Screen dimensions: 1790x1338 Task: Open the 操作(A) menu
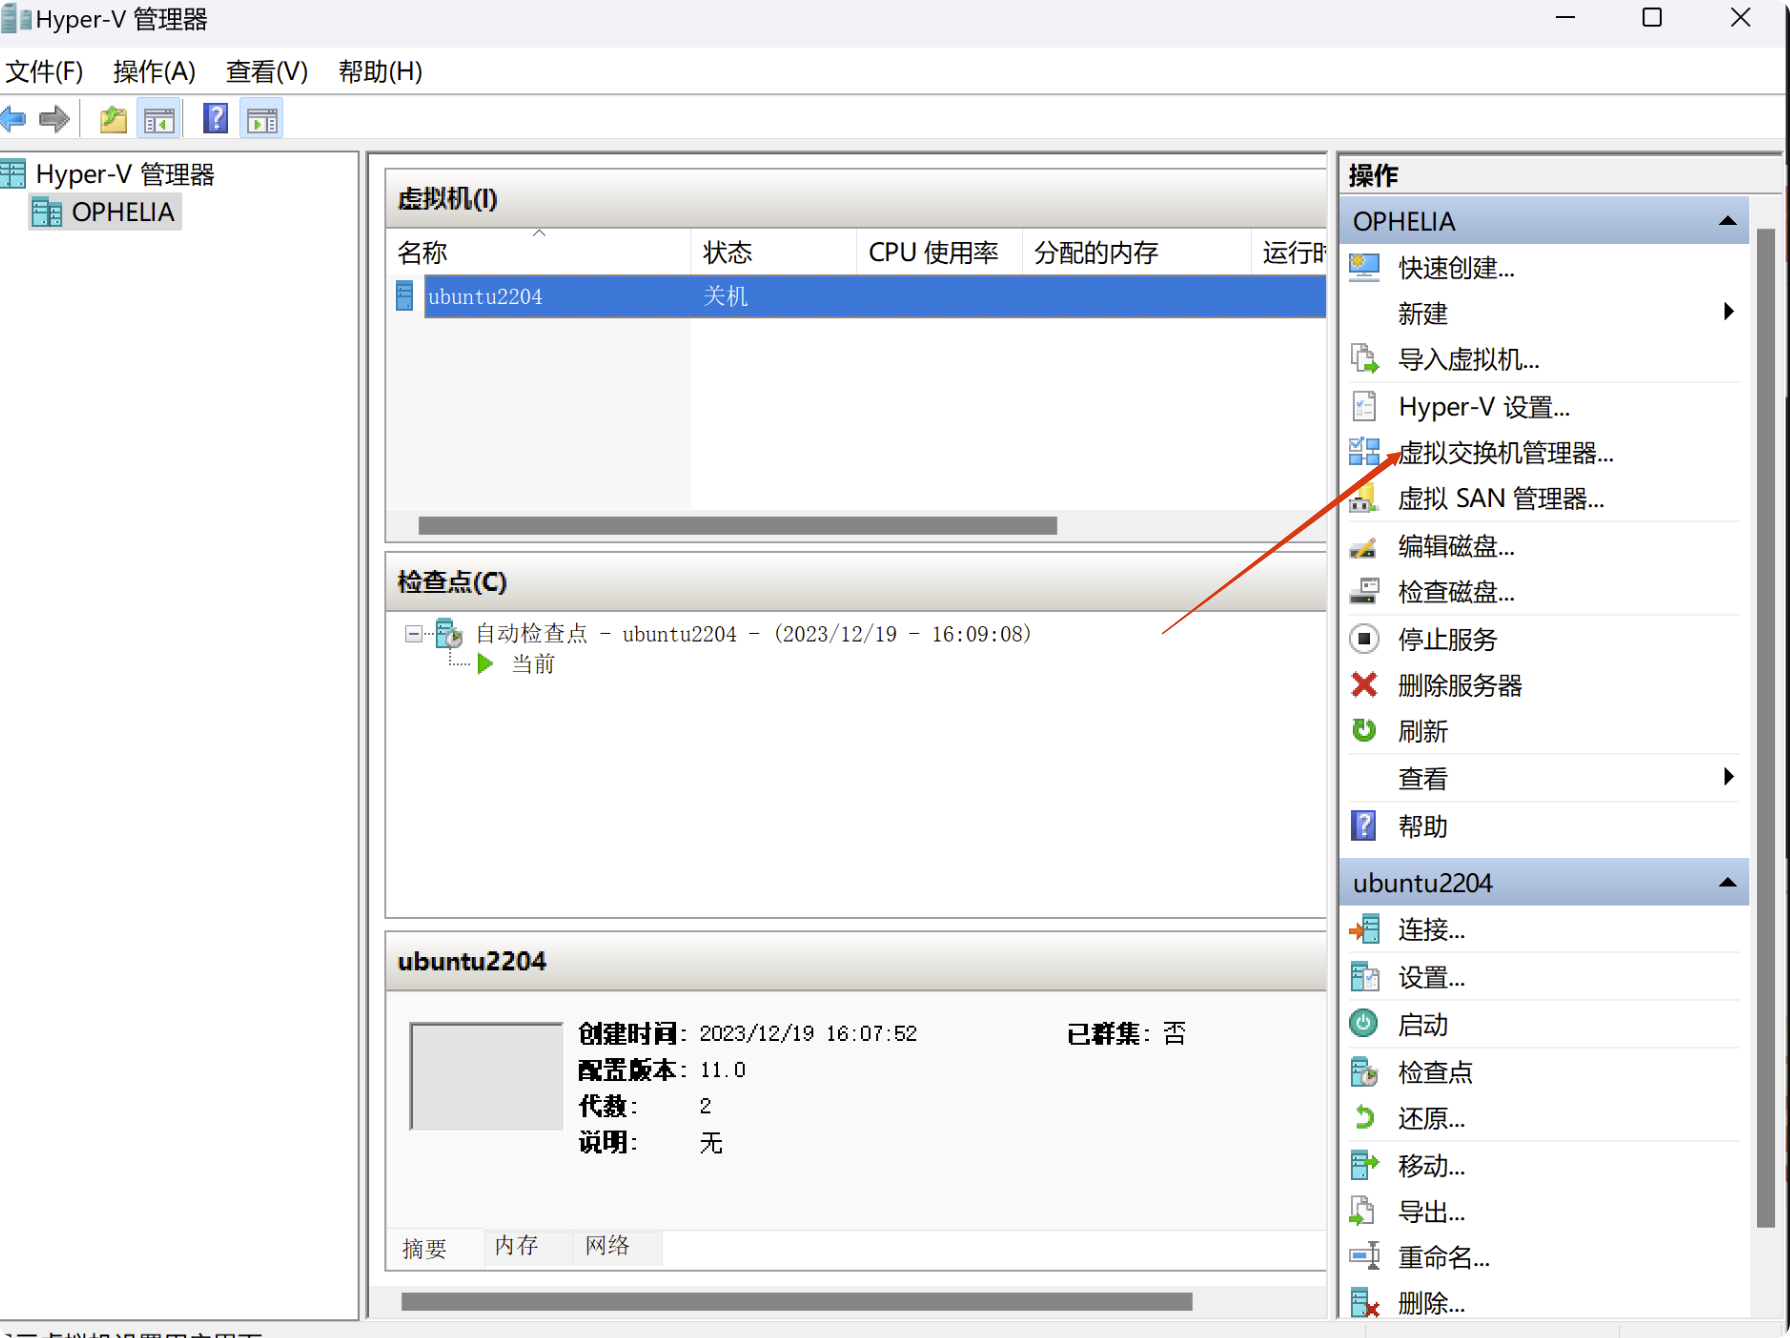154,71
